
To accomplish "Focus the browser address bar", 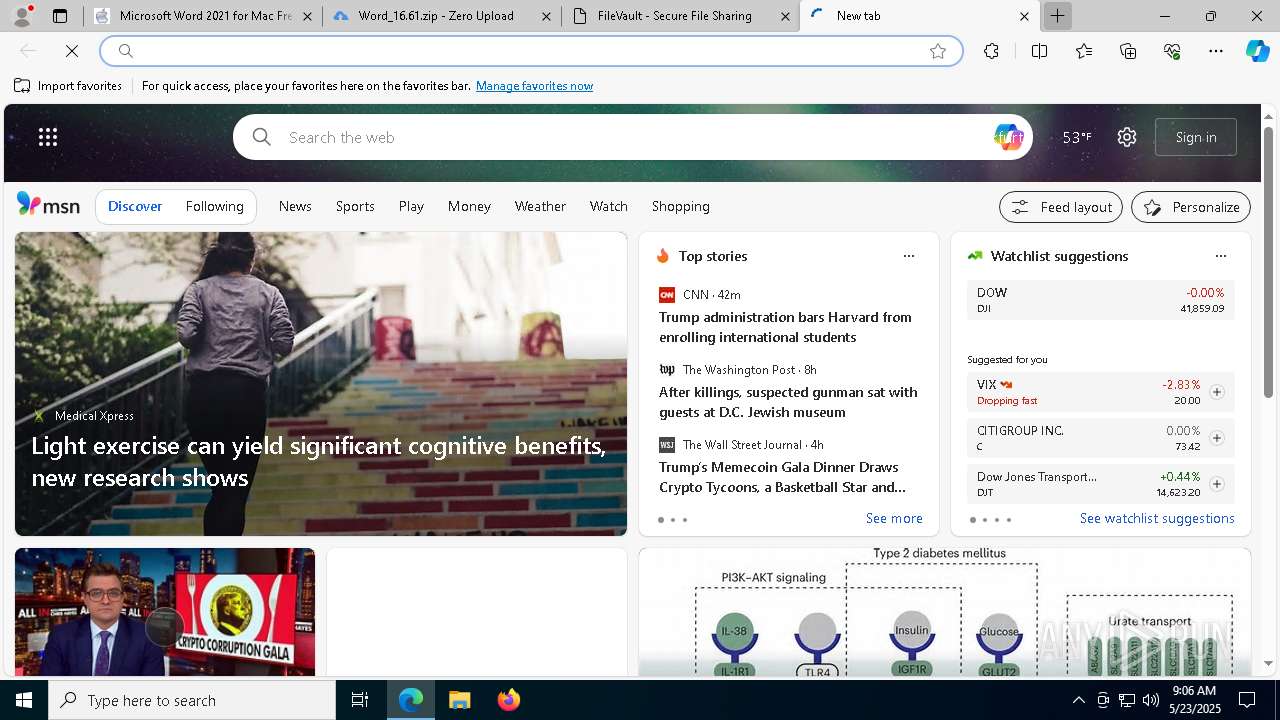I will (x=530, y=51).
